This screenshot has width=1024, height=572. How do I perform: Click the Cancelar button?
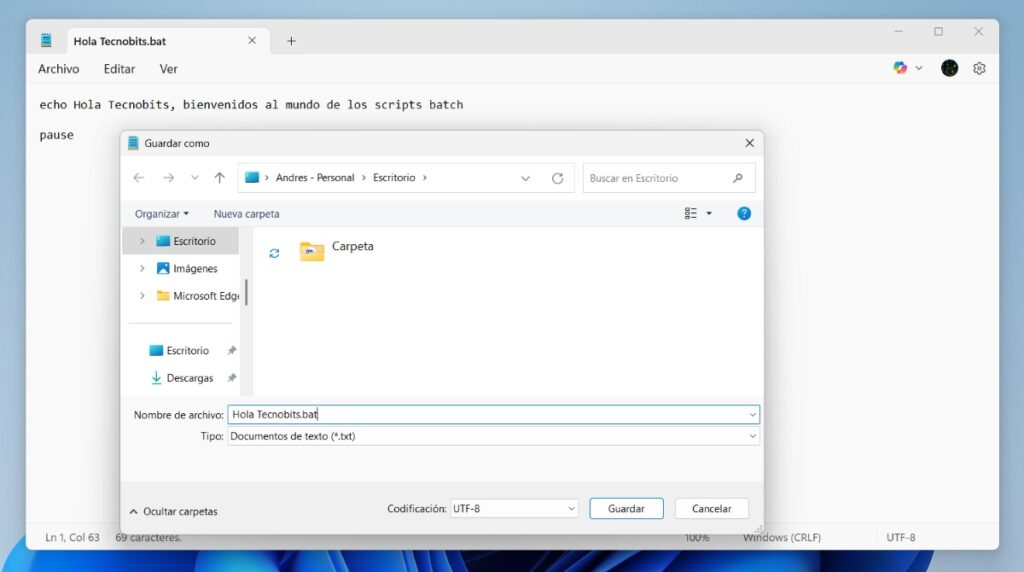(711, 508)
